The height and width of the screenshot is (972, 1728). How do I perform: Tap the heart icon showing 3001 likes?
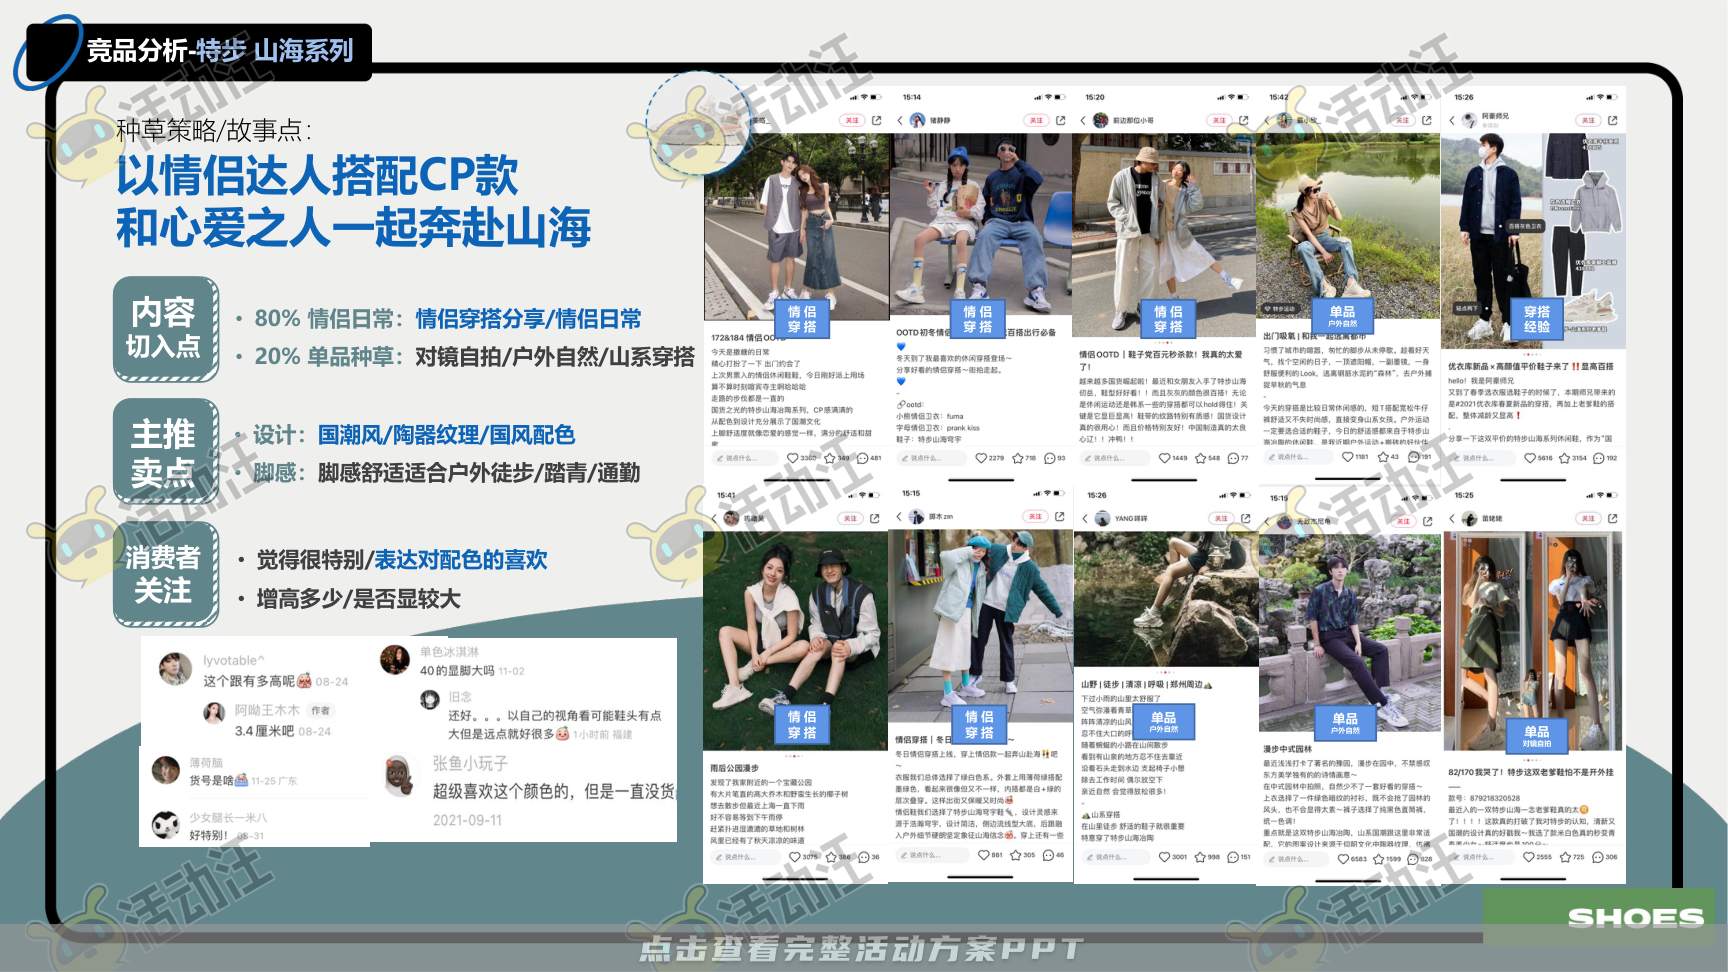pyautogui.click(x=1164, y=857)
